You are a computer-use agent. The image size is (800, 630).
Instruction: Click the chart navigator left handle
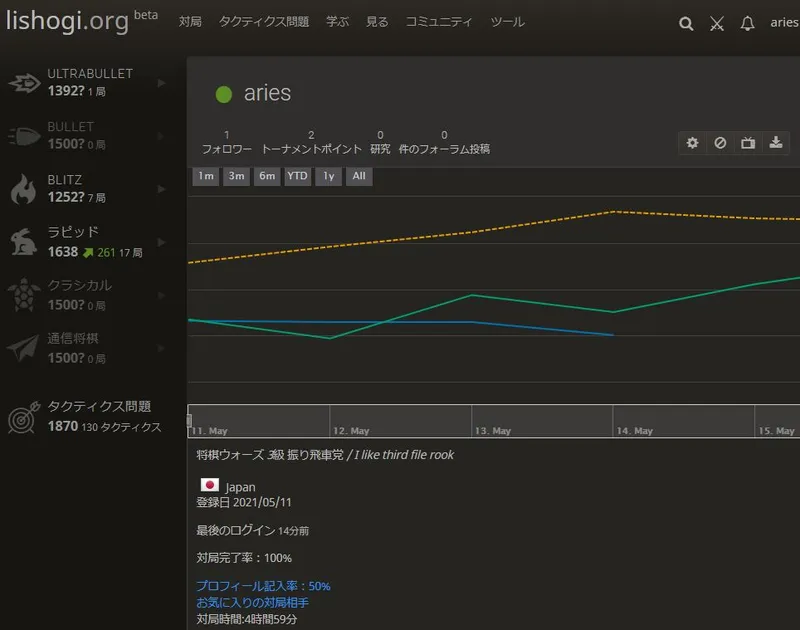[189, 421]
